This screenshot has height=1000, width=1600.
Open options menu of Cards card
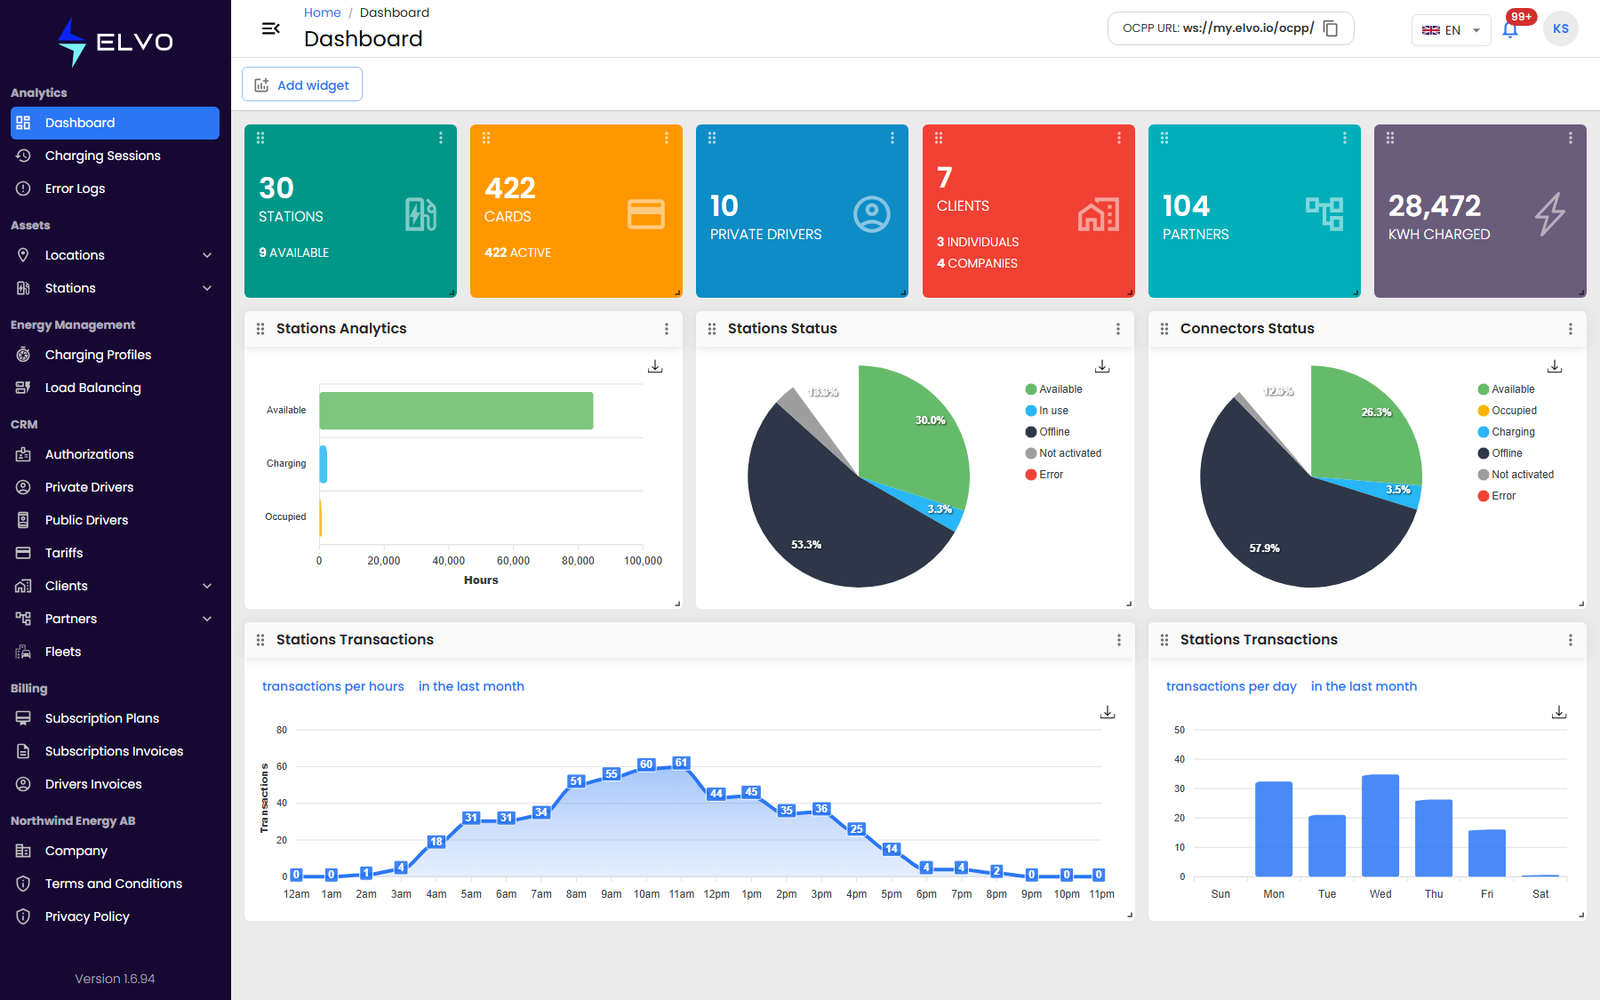click(x=667, y=138)
